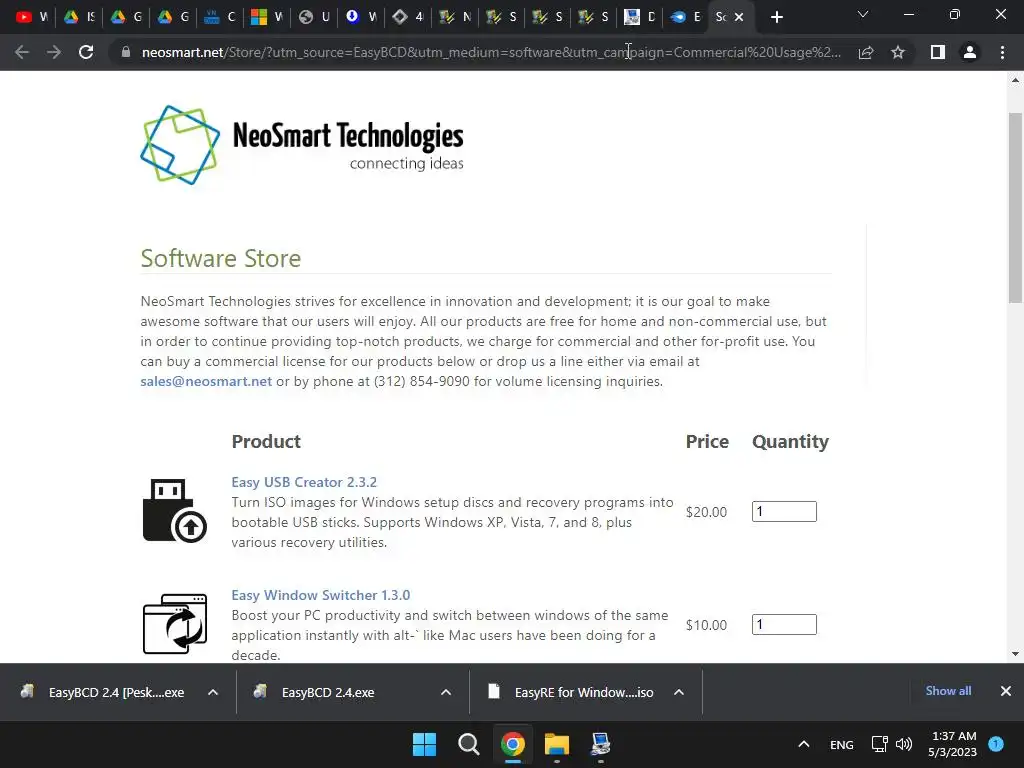
Task: Click the scrollbar down arrow
Action: pyautogui.click(x=1015, y=654)
